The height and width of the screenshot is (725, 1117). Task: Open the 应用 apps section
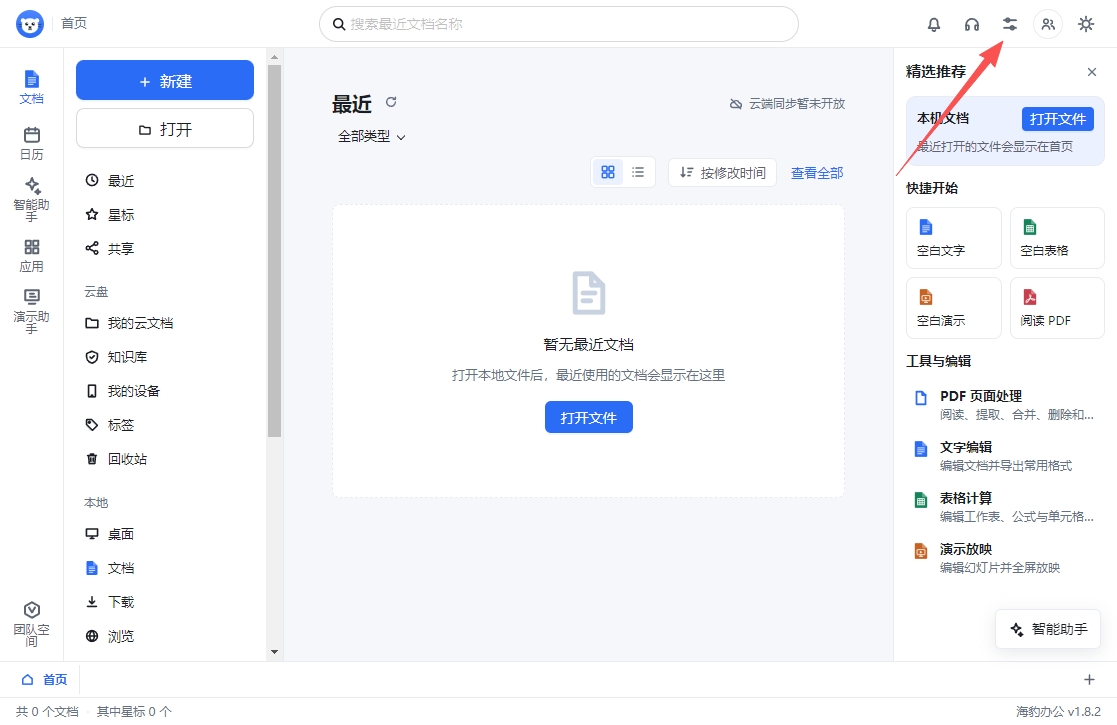tap(31, 256)
